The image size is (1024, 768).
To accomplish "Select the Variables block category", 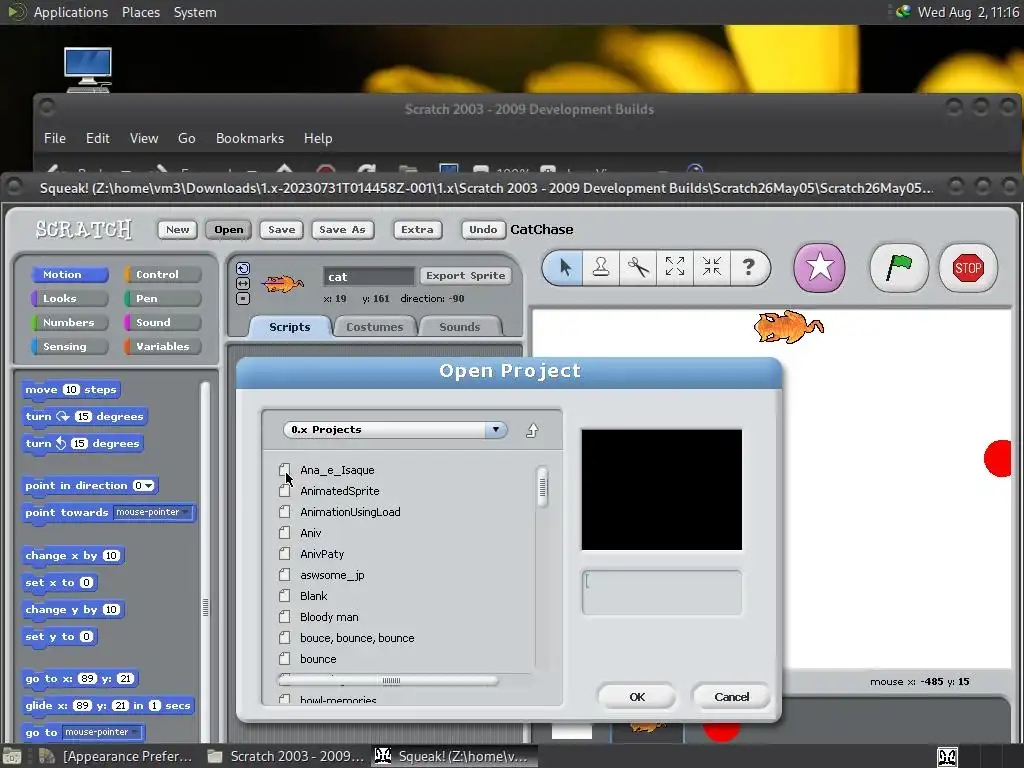I will (163, 347).
